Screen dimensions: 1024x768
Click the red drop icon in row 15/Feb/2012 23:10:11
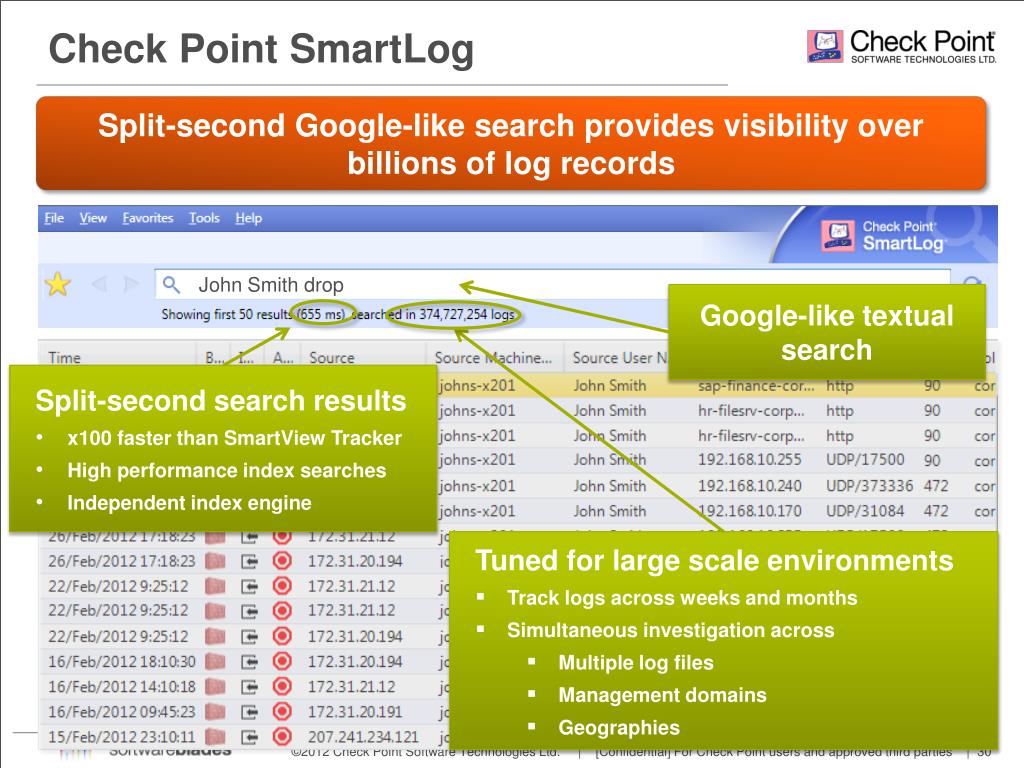pos(282,737)
